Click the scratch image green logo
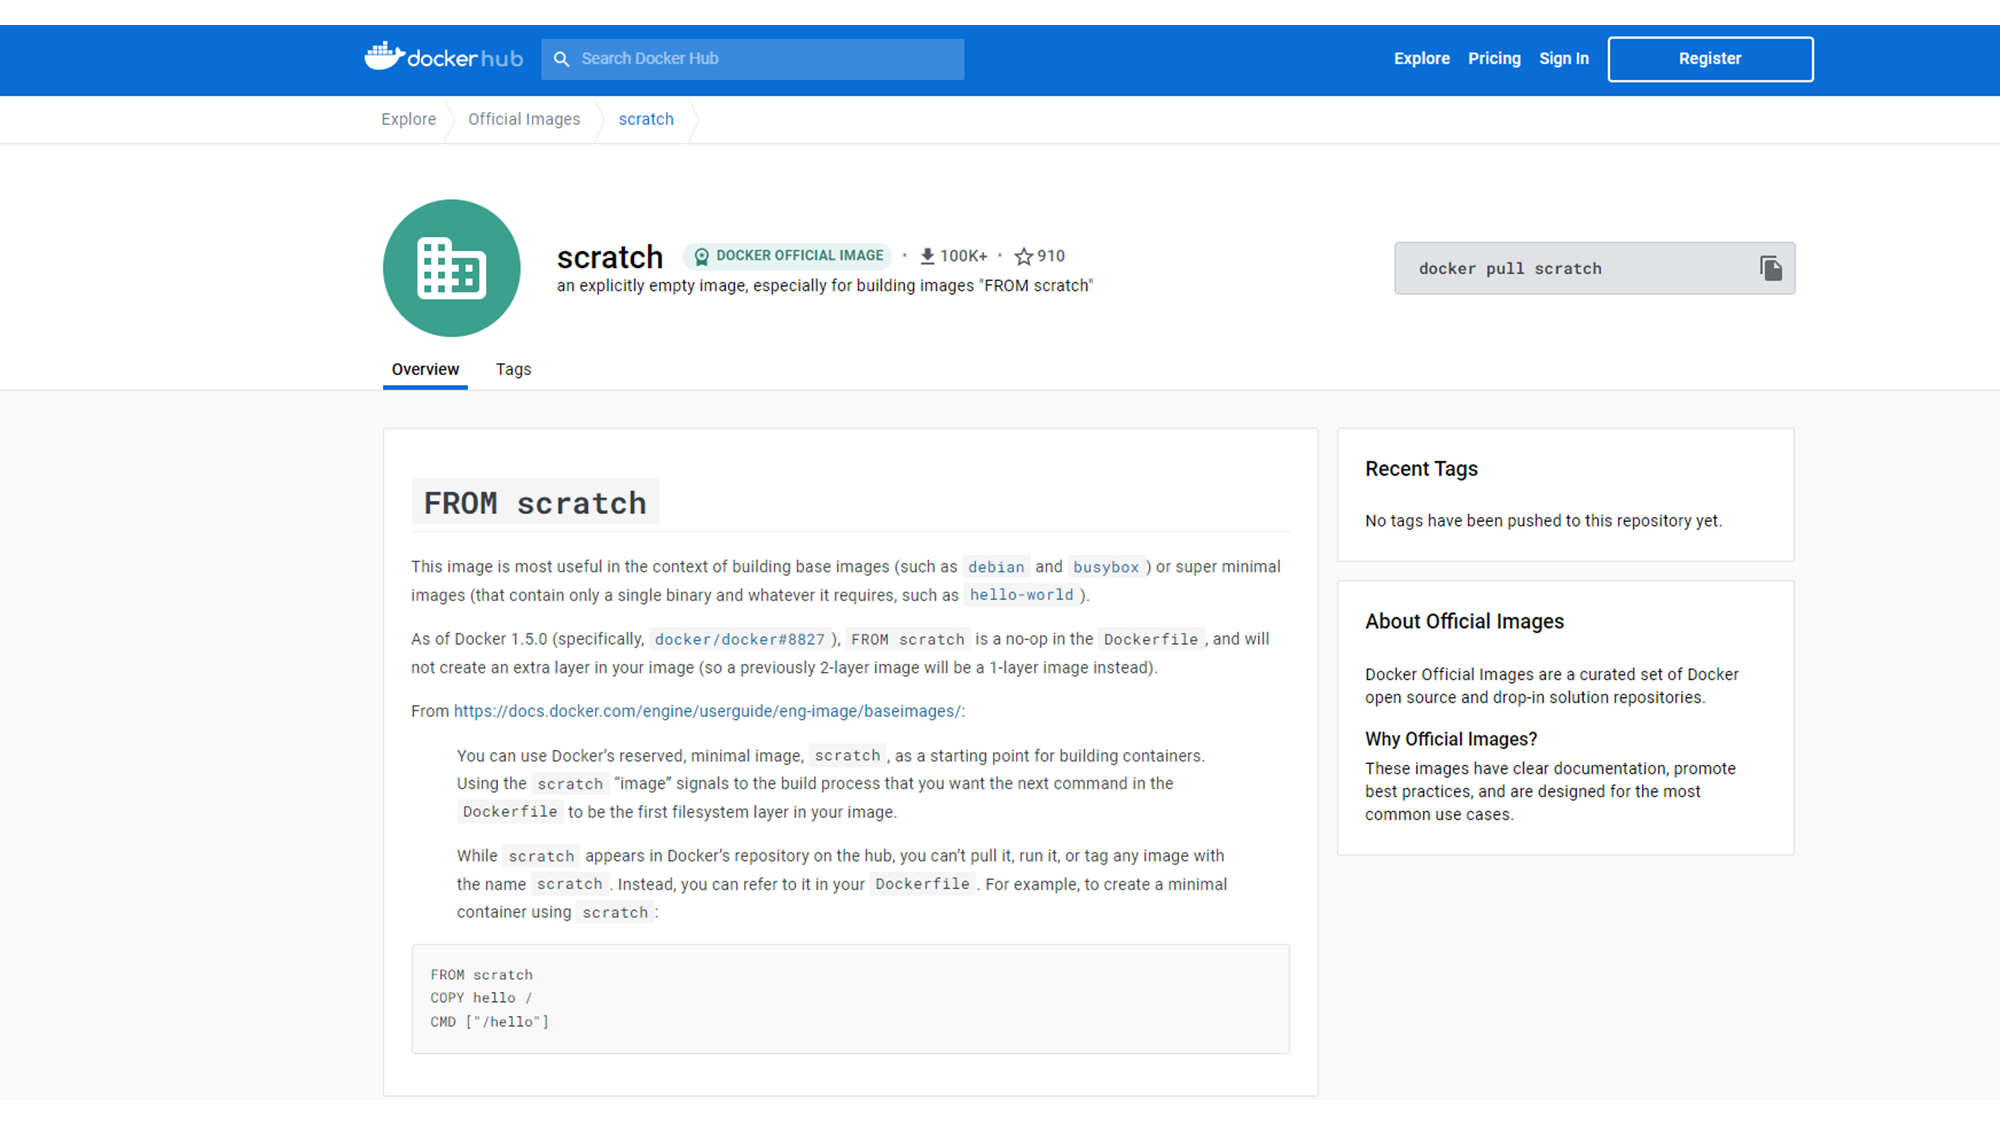 [451, 268]
